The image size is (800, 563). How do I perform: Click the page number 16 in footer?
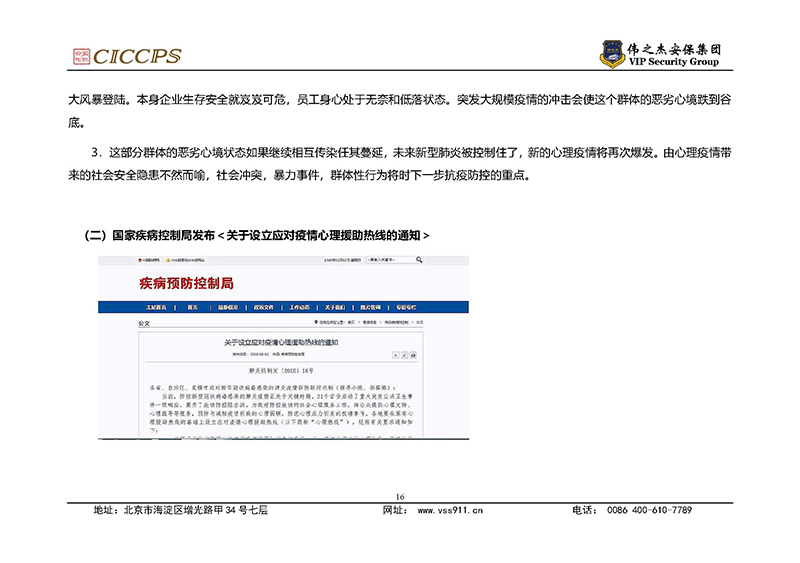click(400, 497)
